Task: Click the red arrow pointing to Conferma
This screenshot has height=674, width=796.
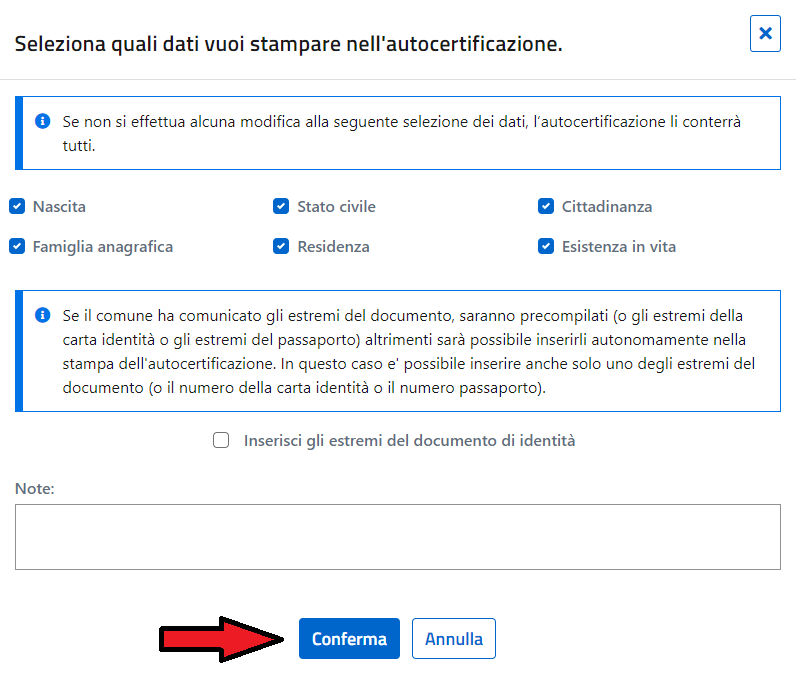Action: click(221, 639)
